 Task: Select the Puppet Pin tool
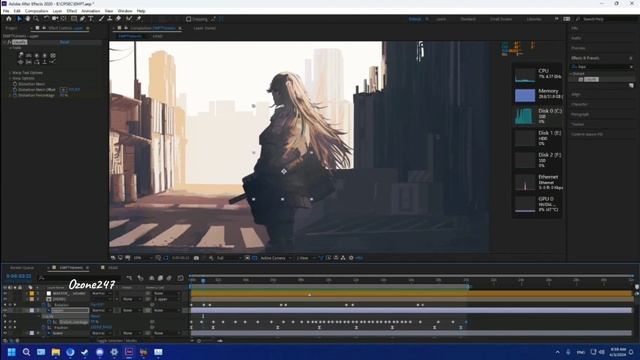pyautogui.click(x=138, y=19)
